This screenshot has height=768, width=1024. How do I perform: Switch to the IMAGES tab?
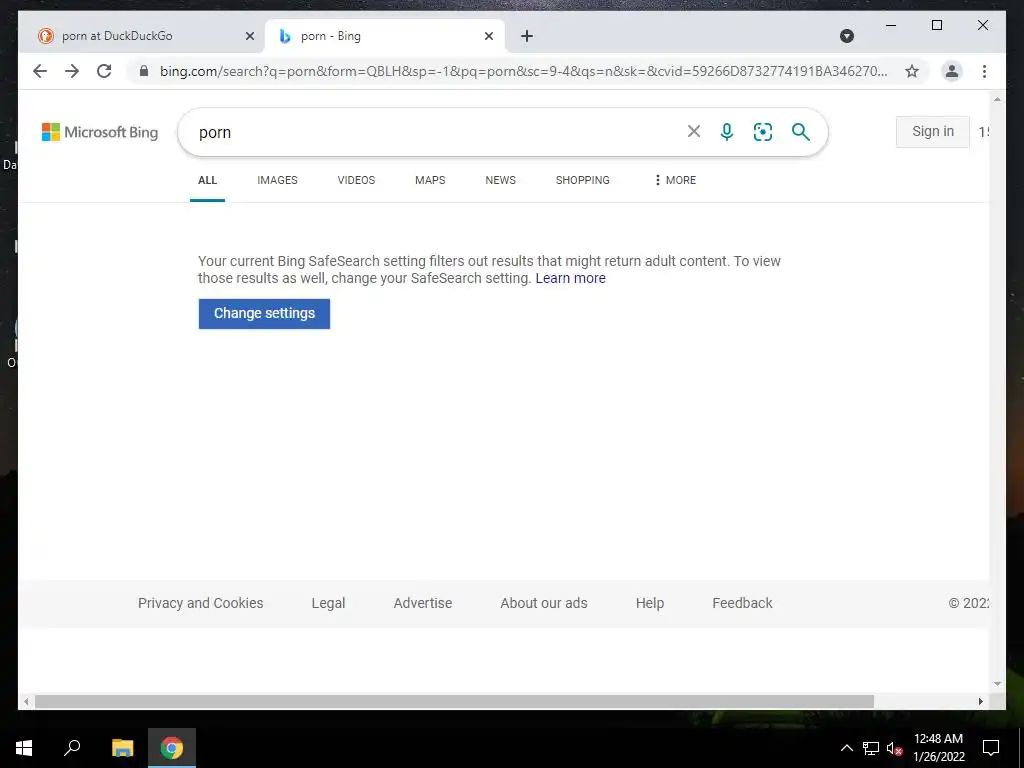click(x=277, y=180)
